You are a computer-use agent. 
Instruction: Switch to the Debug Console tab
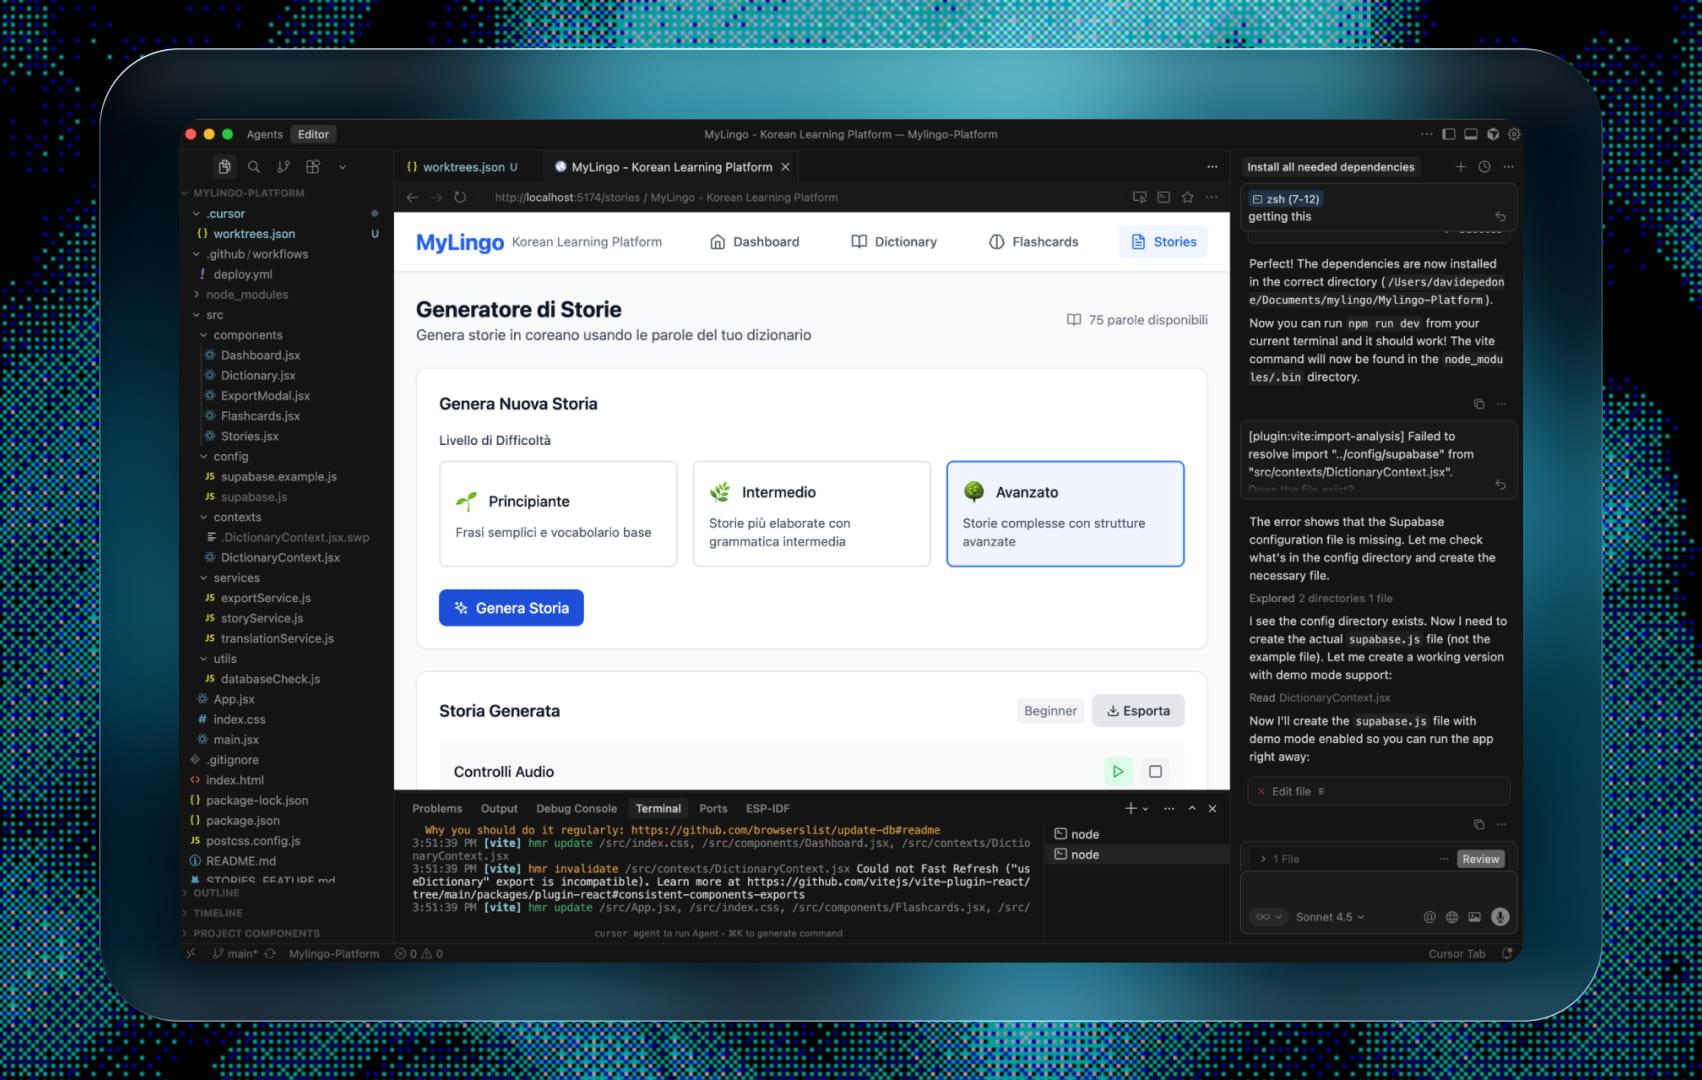tap(576, 808)
